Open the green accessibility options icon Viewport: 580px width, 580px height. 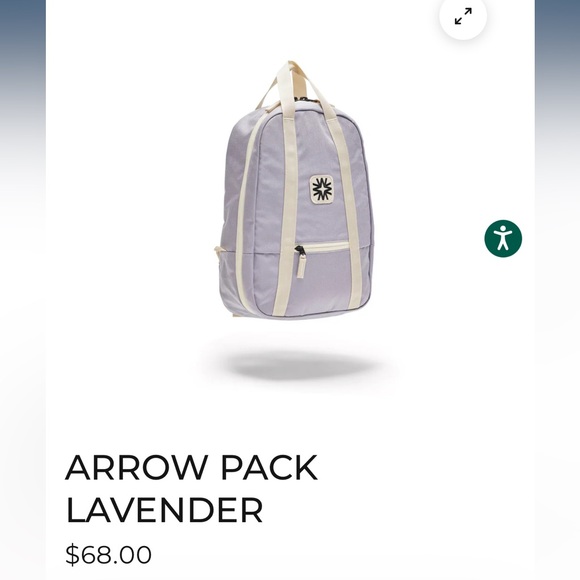pos(503,239)
